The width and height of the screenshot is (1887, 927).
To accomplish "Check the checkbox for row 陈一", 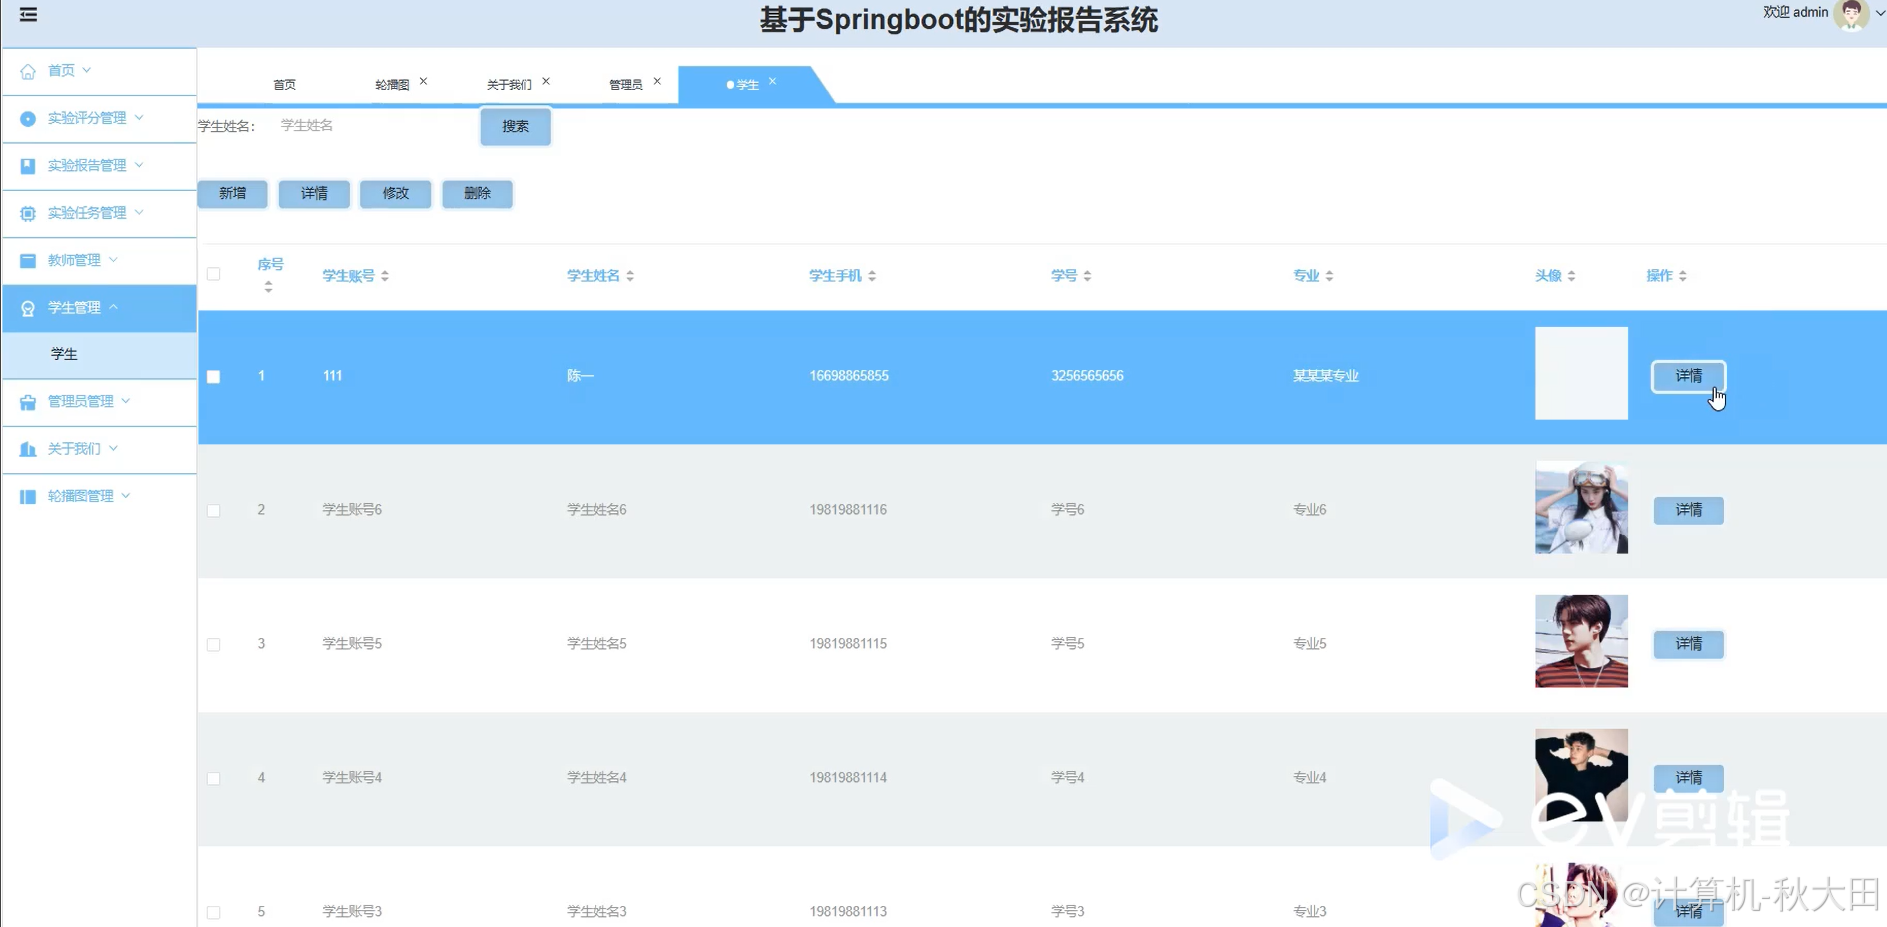I will tap(213, 376).
